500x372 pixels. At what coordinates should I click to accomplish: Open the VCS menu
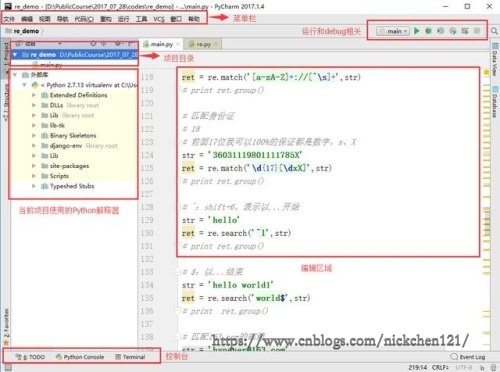pyautogui.click(x=159, y=19)
